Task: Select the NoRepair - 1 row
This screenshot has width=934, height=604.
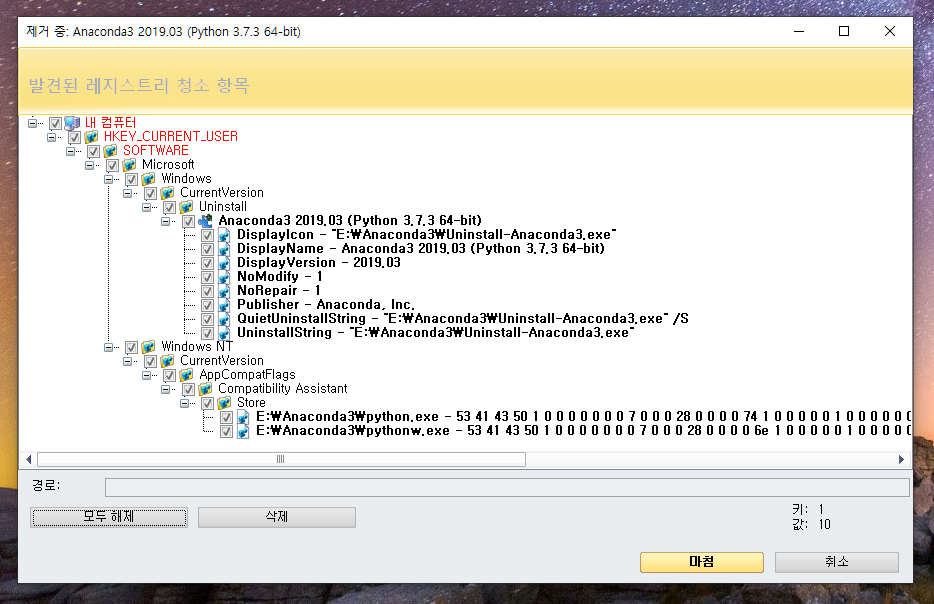Action: click(x=279, y=291)
